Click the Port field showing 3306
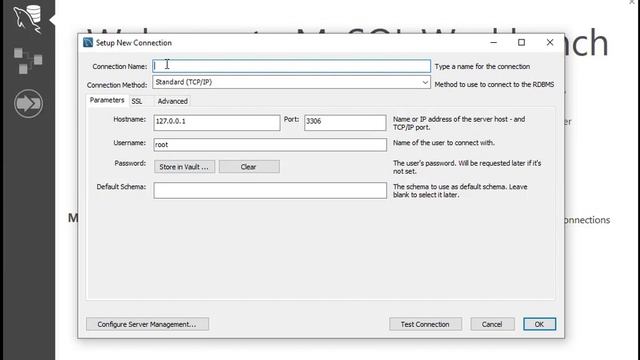This screenshot has width=640, height=360. [345, 122]
